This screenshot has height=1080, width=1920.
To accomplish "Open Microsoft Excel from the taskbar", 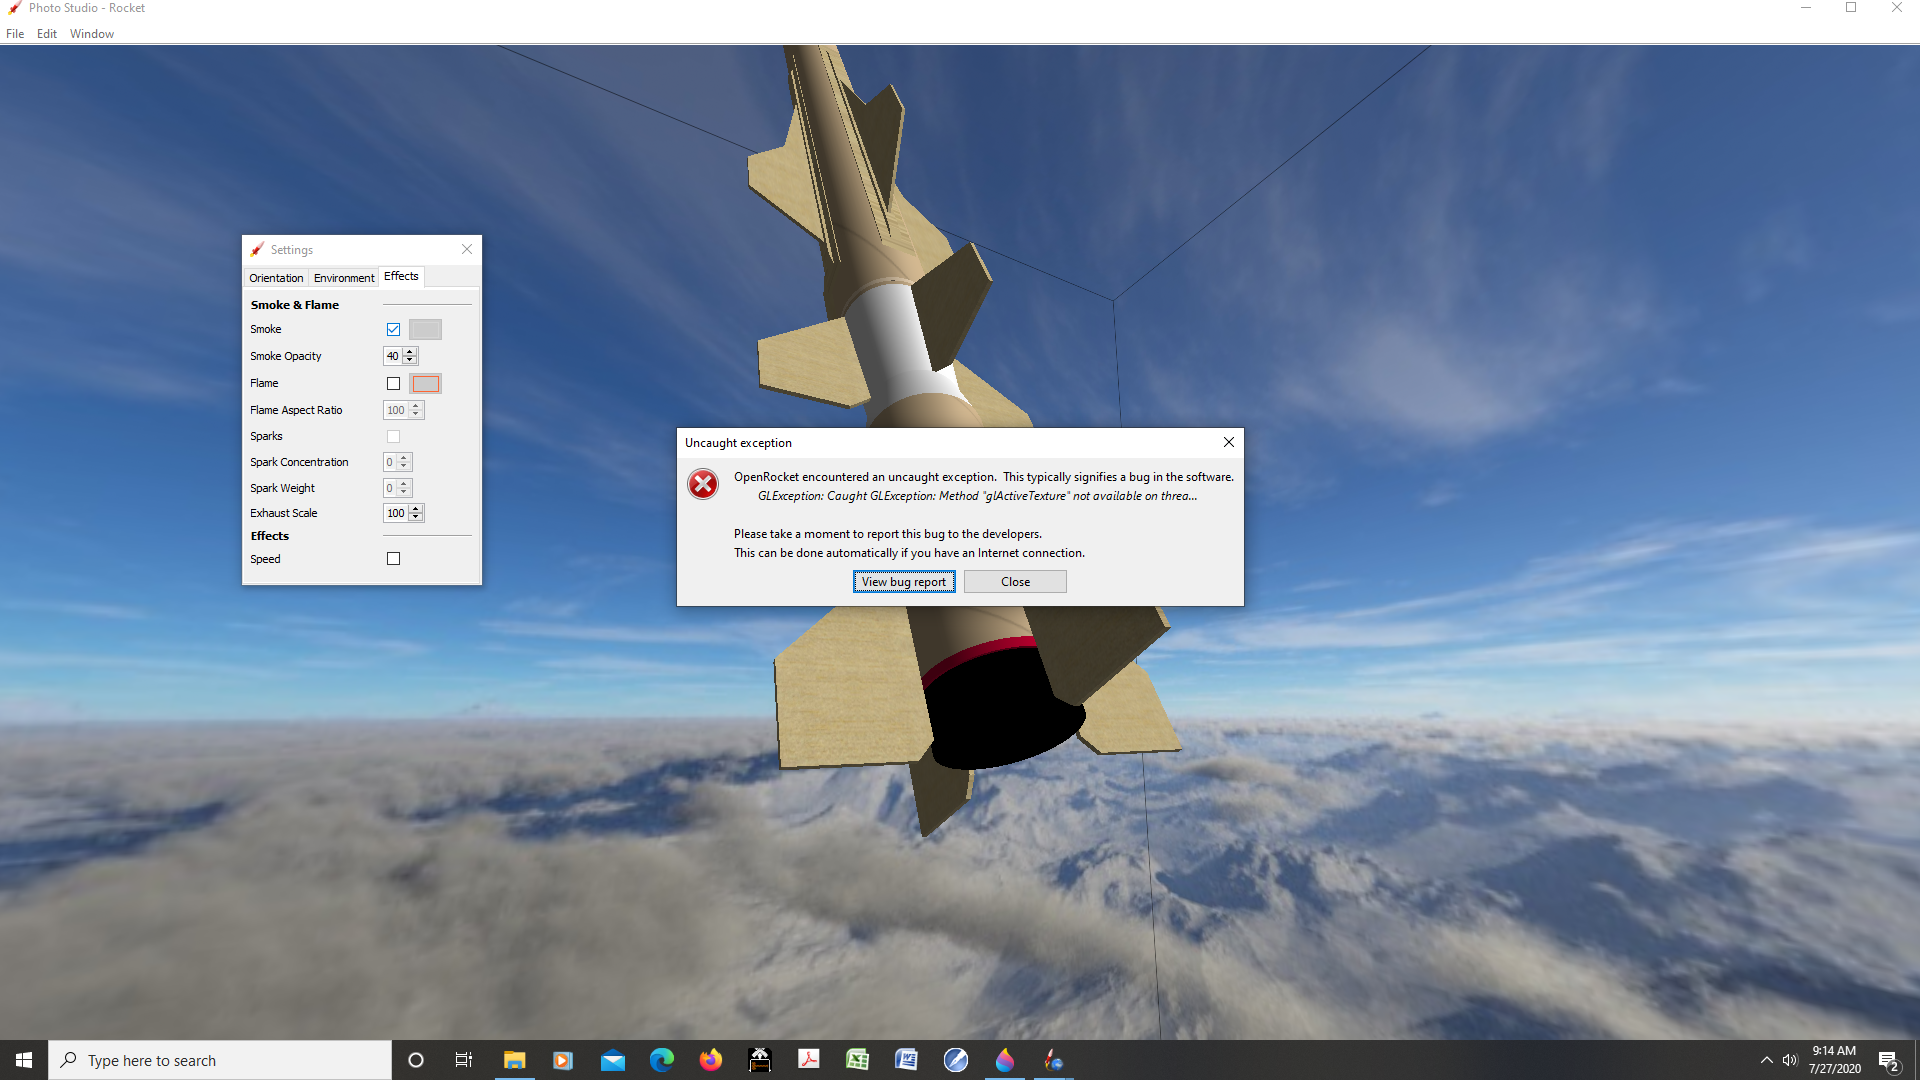I will (x=858, y=1059).
